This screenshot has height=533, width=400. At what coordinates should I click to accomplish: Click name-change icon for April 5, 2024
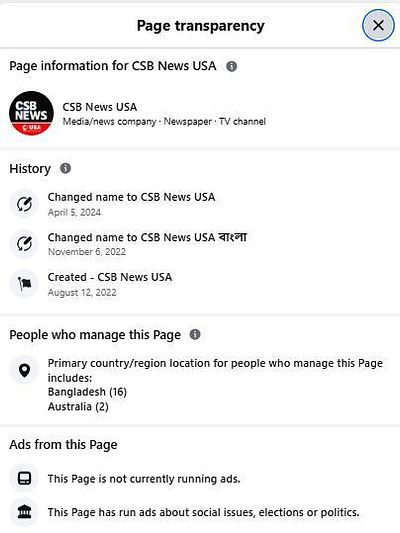click(24, 204)
